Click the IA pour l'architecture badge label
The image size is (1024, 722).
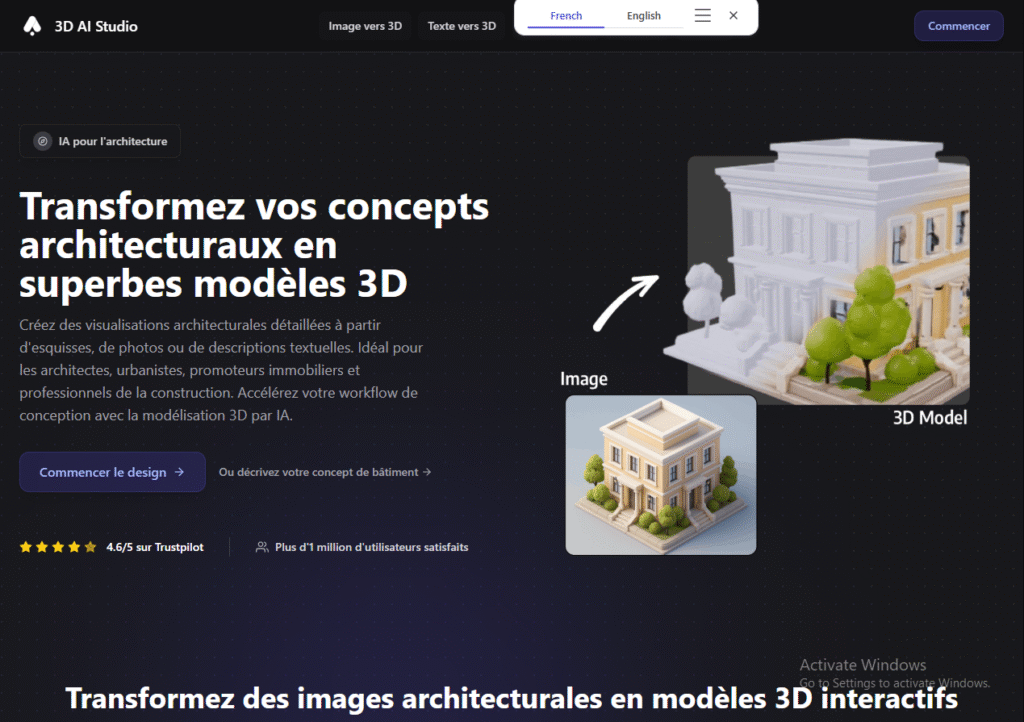tap(113, 142)
